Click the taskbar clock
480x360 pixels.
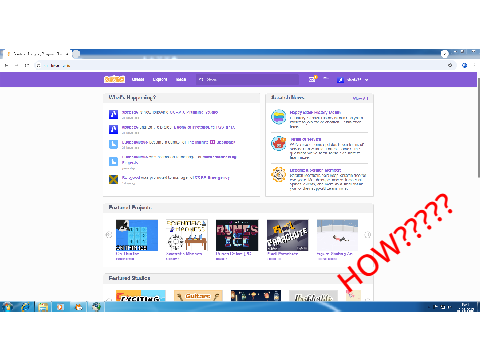pyautogui.click(x=466, y=307)
